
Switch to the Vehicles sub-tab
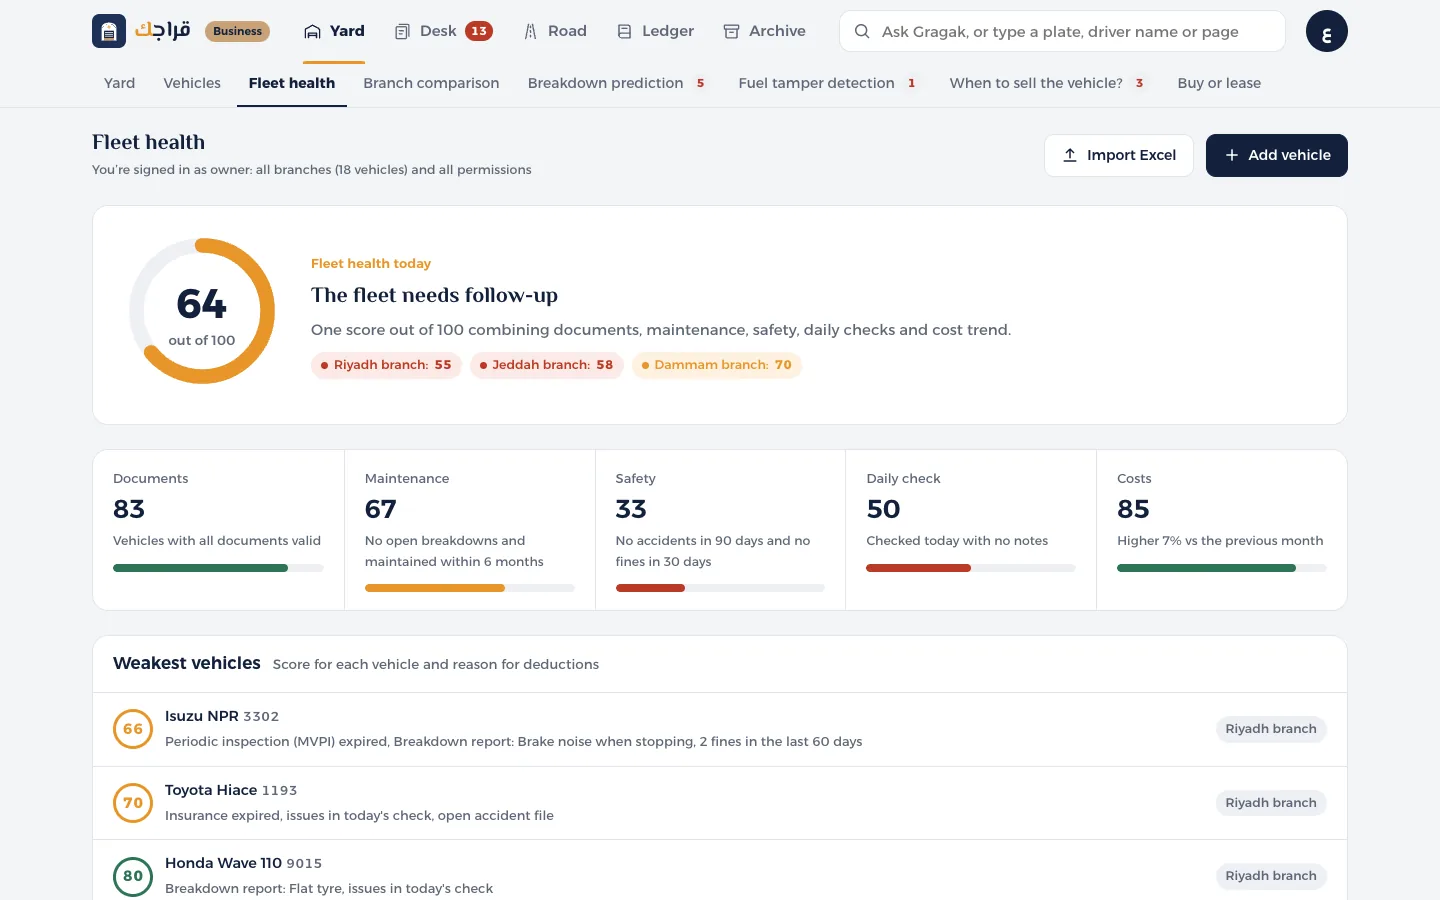click(x=192, y=83)
